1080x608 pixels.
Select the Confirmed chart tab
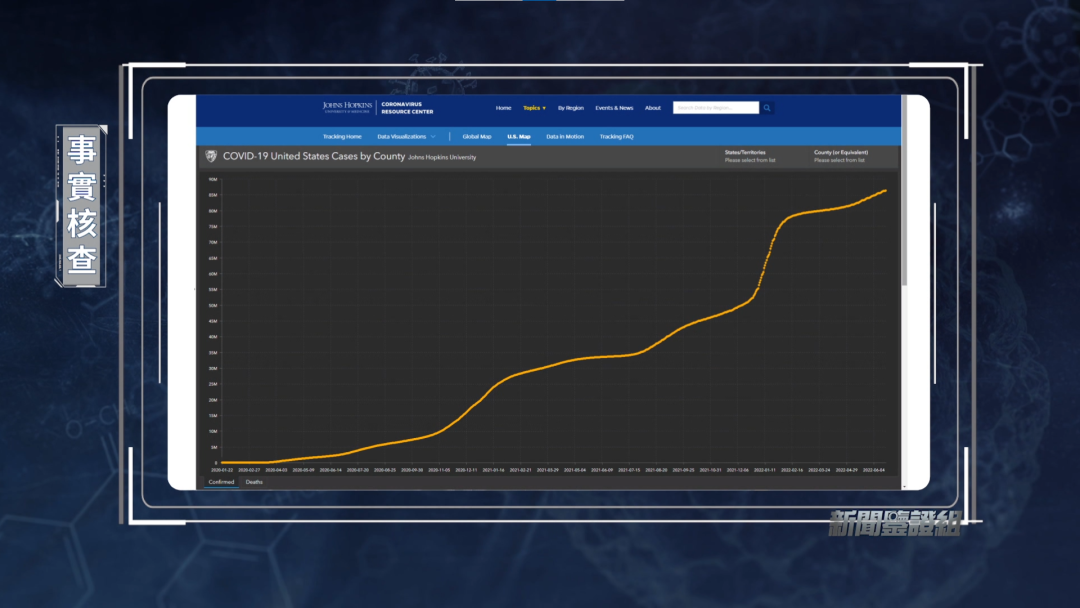pyautogui.click(x=221, y=482)
